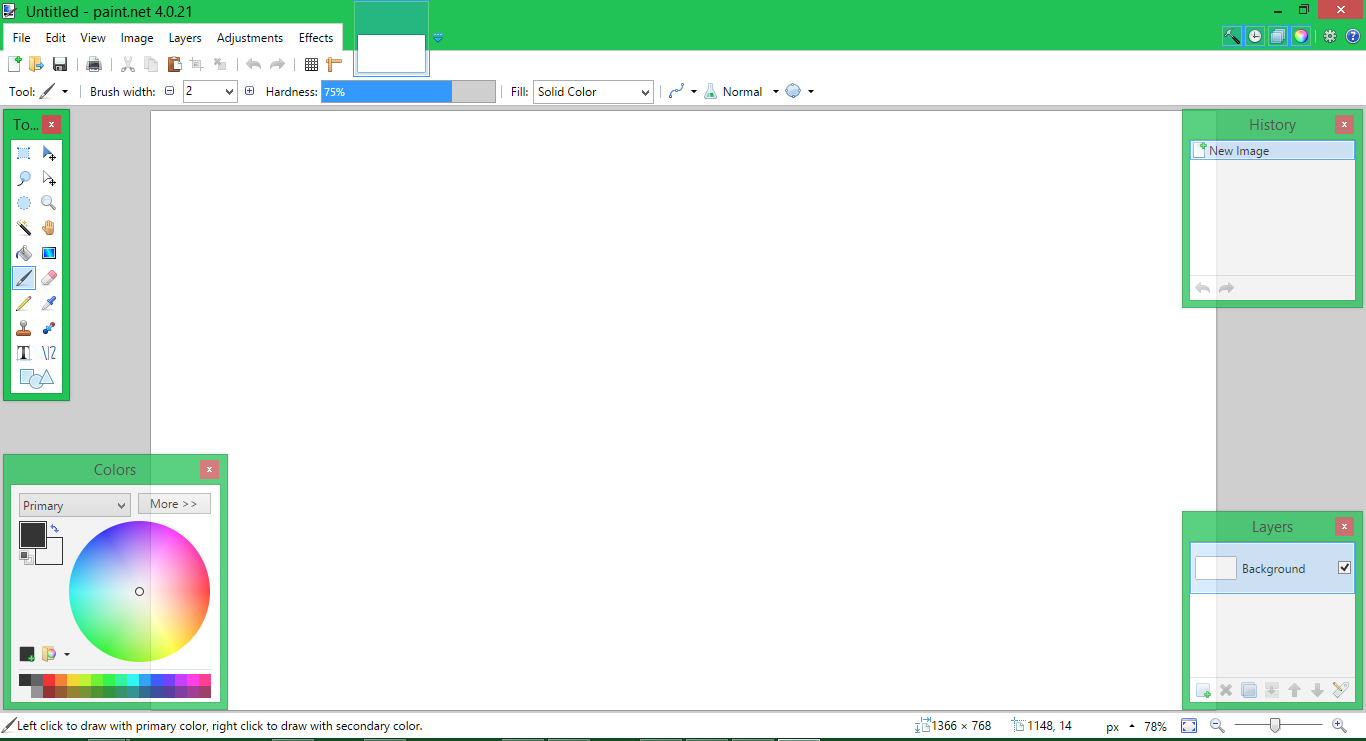Pick the Text tool
1366x741 pixels.
(x=24, y=353)
